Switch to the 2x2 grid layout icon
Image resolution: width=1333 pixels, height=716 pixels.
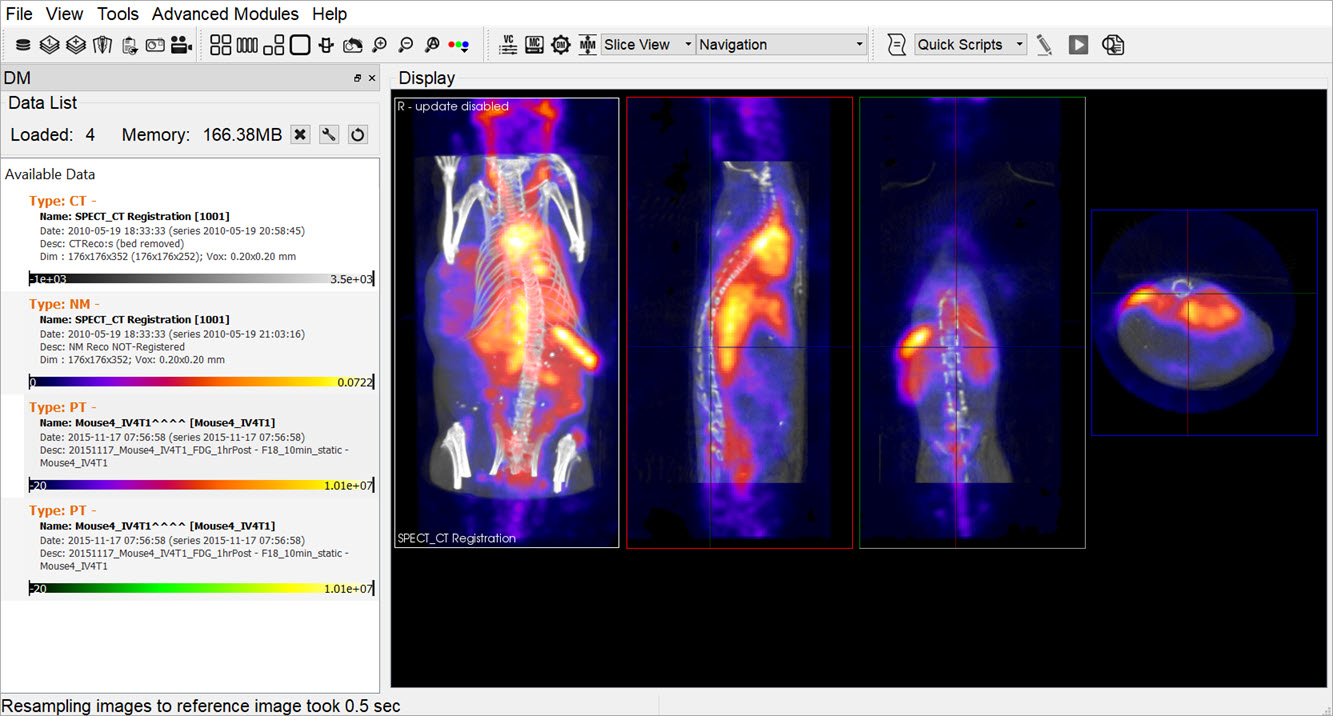(221, 45)
